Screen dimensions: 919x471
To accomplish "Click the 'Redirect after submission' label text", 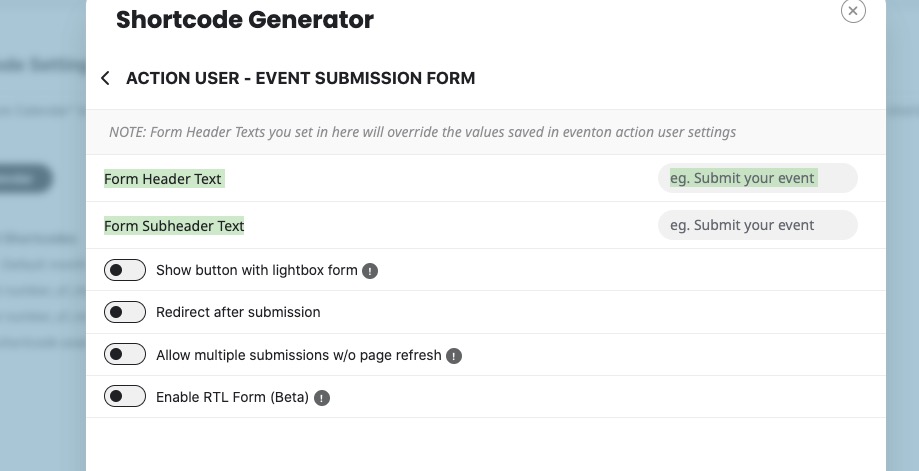I will click(x=238, y=313).
